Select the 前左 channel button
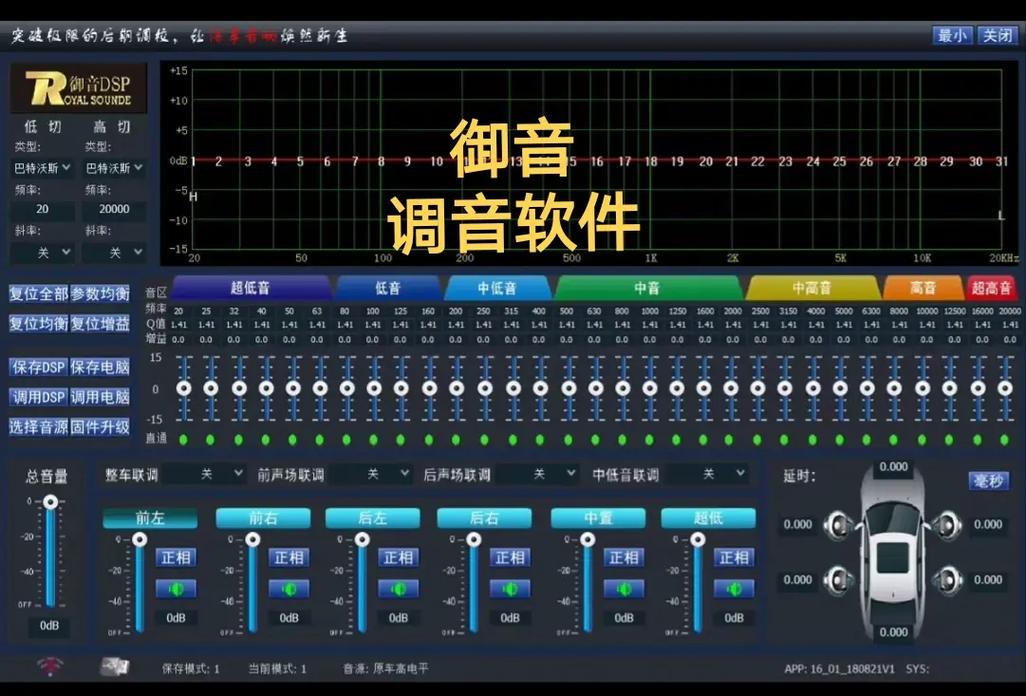This screenshot has height=696, width=1026. [150, 518]
